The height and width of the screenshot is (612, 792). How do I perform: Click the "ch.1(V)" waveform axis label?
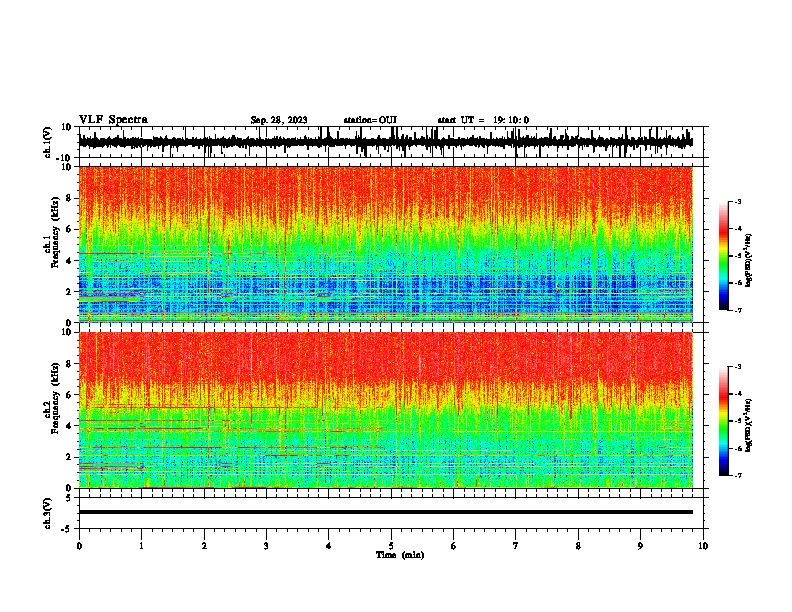[48, 142]
